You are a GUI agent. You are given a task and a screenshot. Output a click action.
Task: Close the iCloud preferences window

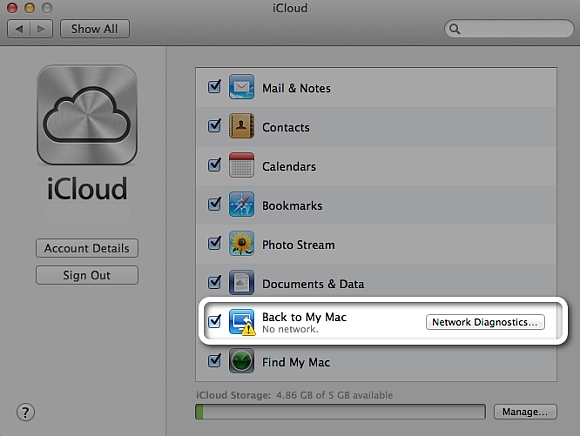(x=12, y=8)
